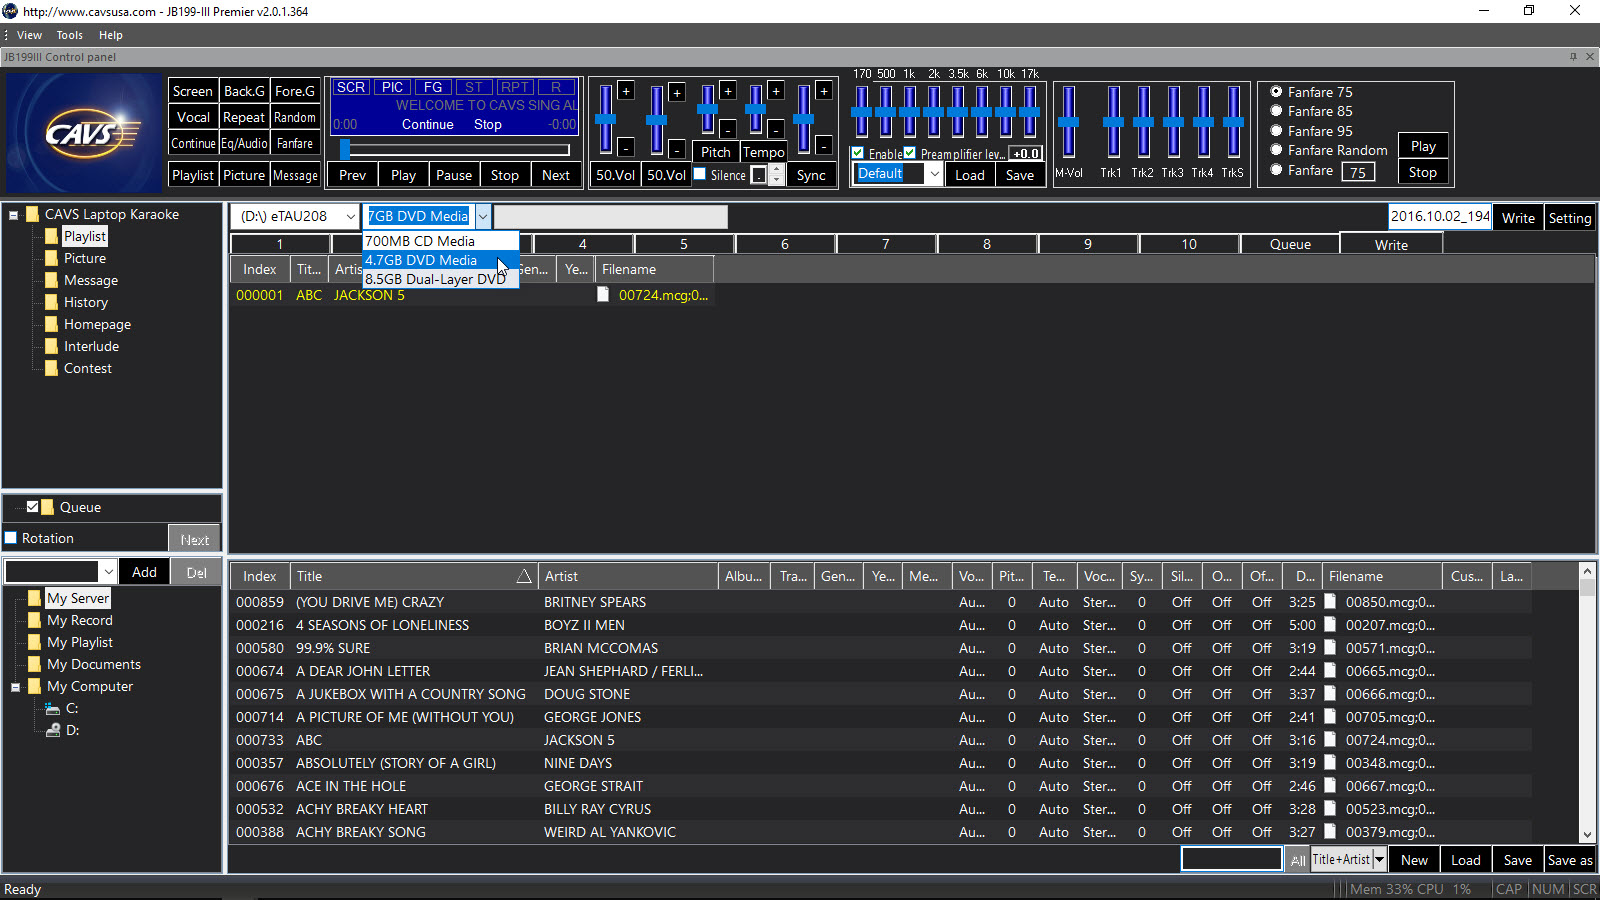Click file icon beside 00850.mcg
The image size is (1600, 900).
[x=1330, y=602]
